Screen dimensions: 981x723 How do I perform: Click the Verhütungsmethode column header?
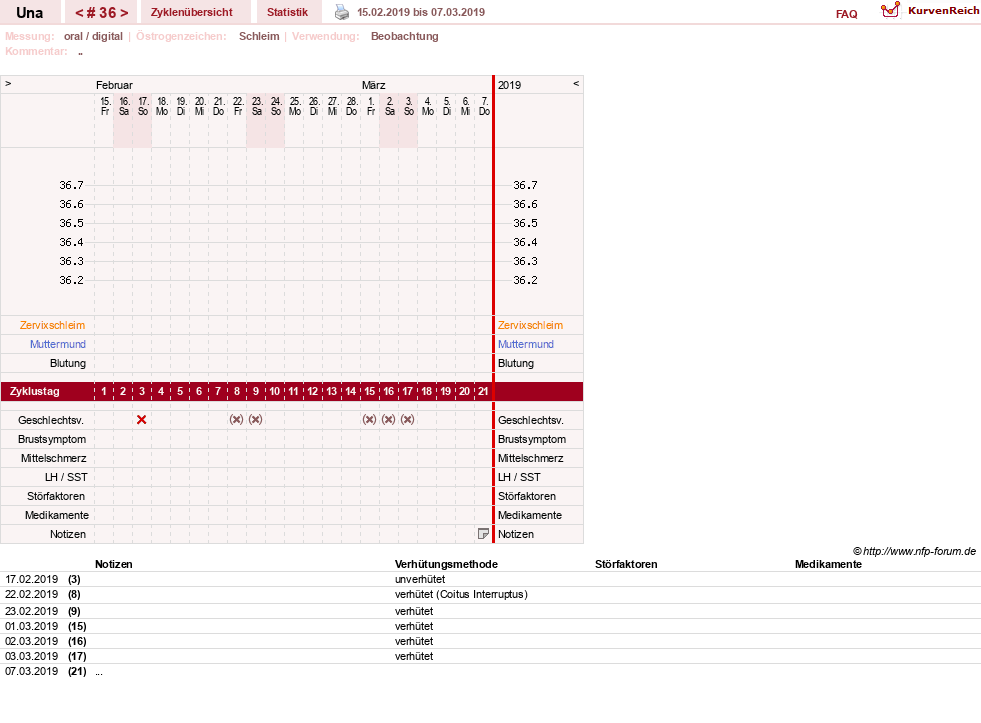coord(446,564)
